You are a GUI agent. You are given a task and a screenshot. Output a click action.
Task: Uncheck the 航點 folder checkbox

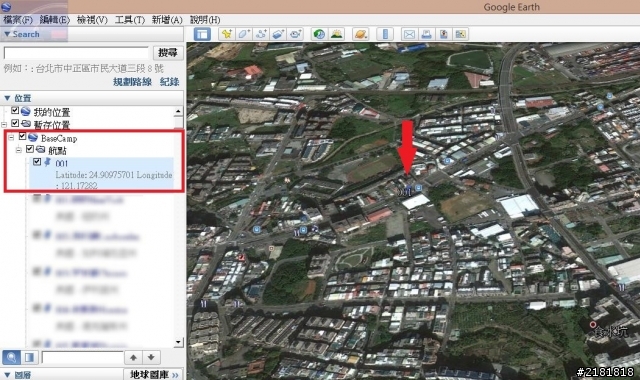(30, 149)
